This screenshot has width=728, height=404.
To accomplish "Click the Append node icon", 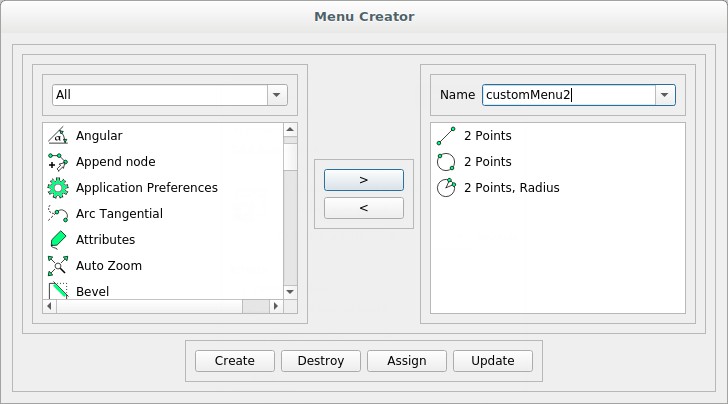I will (x=58, y=162).
